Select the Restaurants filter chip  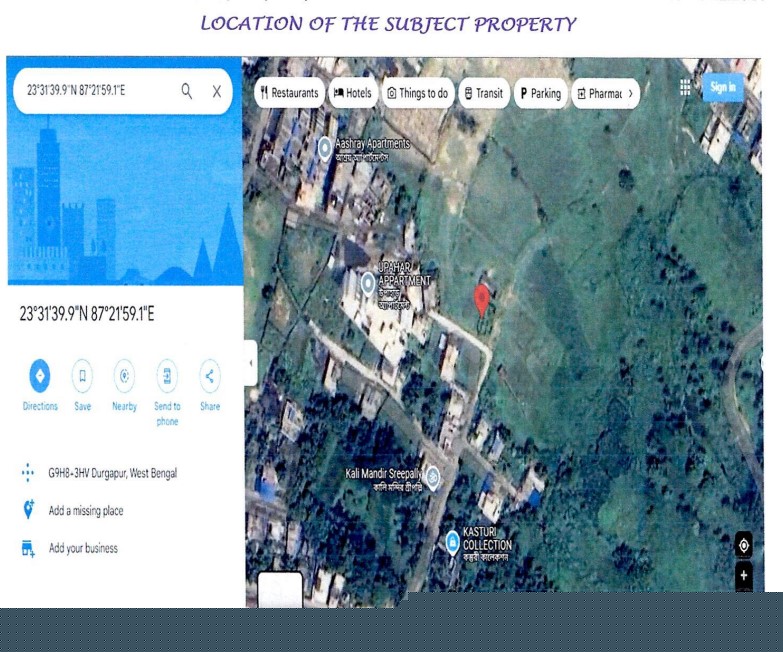(x=289, y=93)
